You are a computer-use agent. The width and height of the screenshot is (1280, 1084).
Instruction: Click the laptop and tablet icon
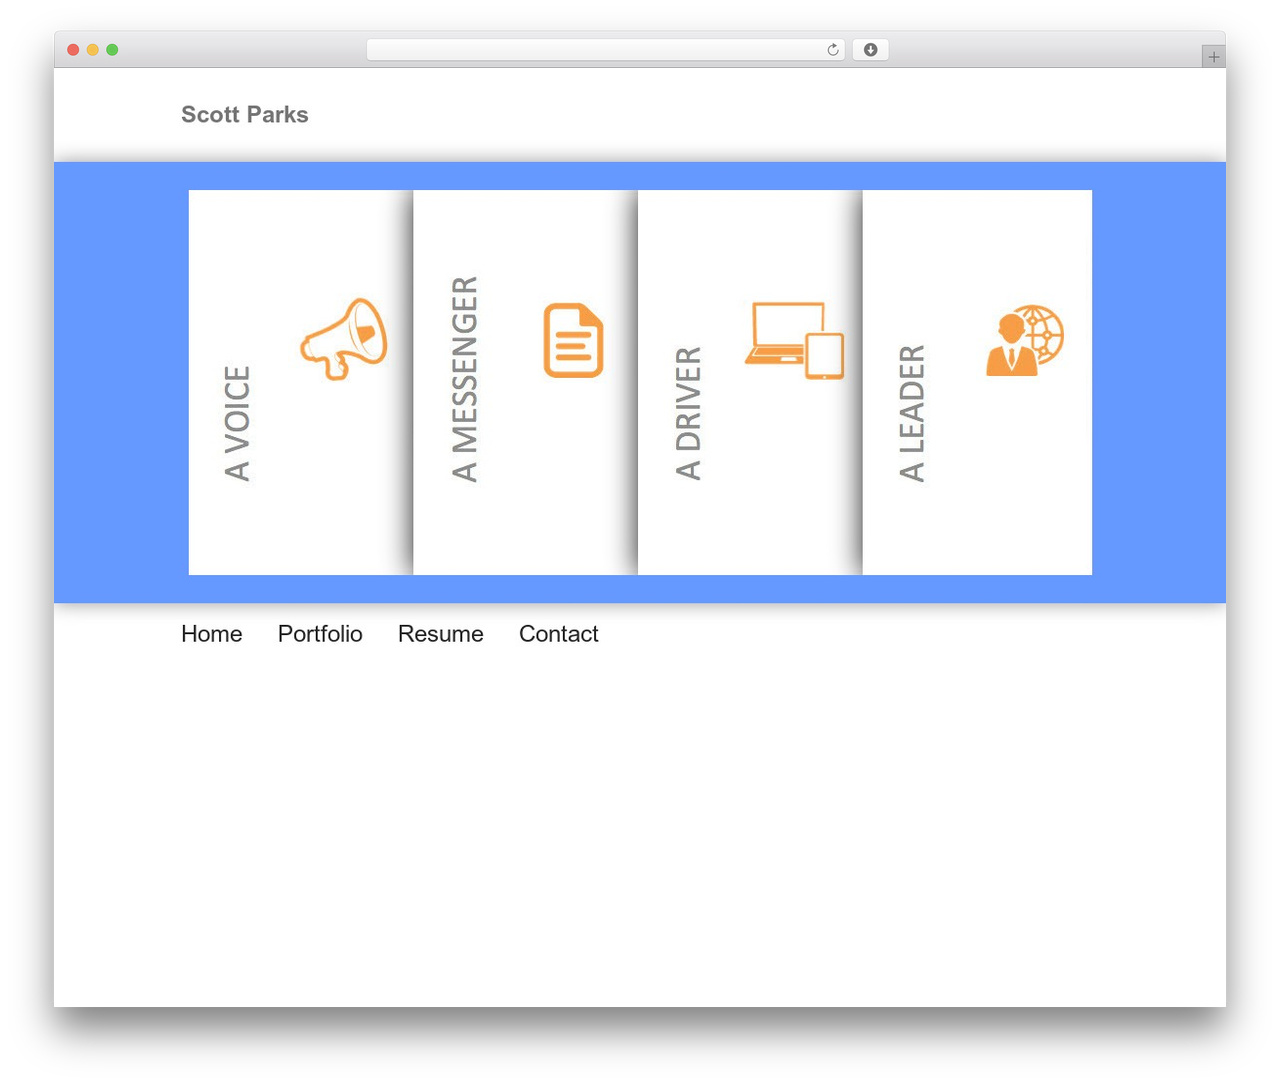(795, 341)
